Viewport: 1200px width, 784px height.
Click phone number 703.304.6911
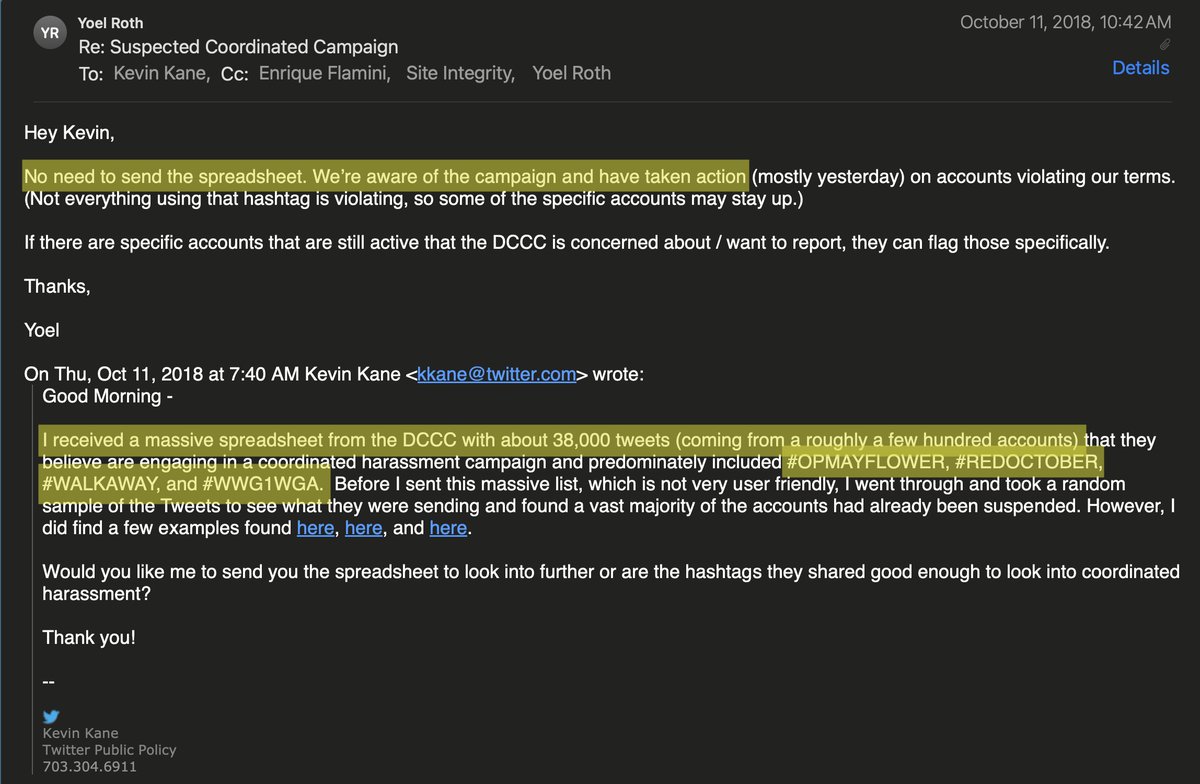pos(89,767)
